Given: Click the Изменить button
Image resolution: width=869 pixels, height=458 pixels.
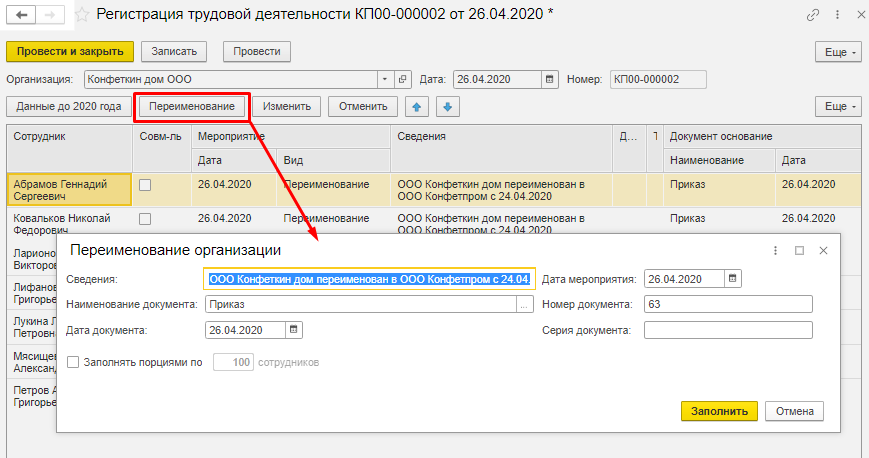Looking at the screenshot, I should (287, 106).
